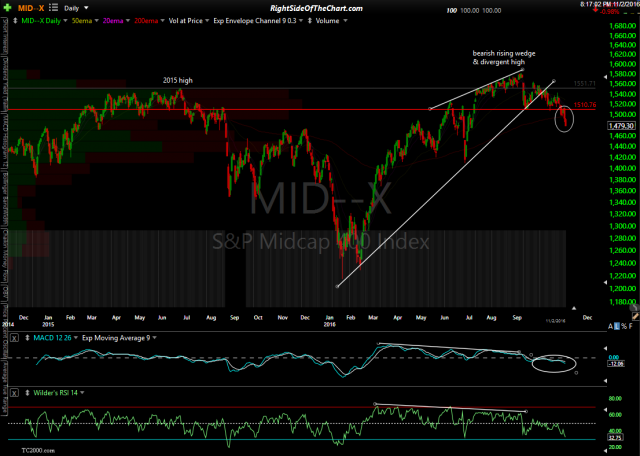Click the pencil drawing tools icon
This screenshot has width=640, height=456.
635,316
